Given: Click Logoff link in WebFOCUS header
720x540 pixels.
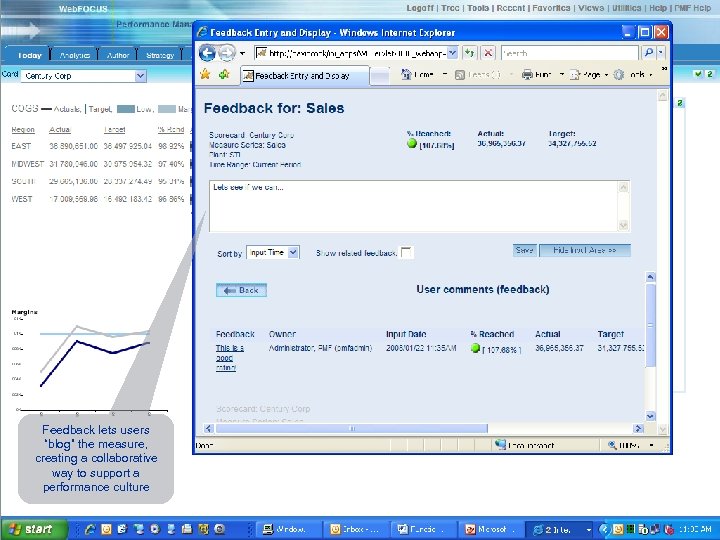Looking at the screenshot, I should pyautogui.click(x=420, y=8).
